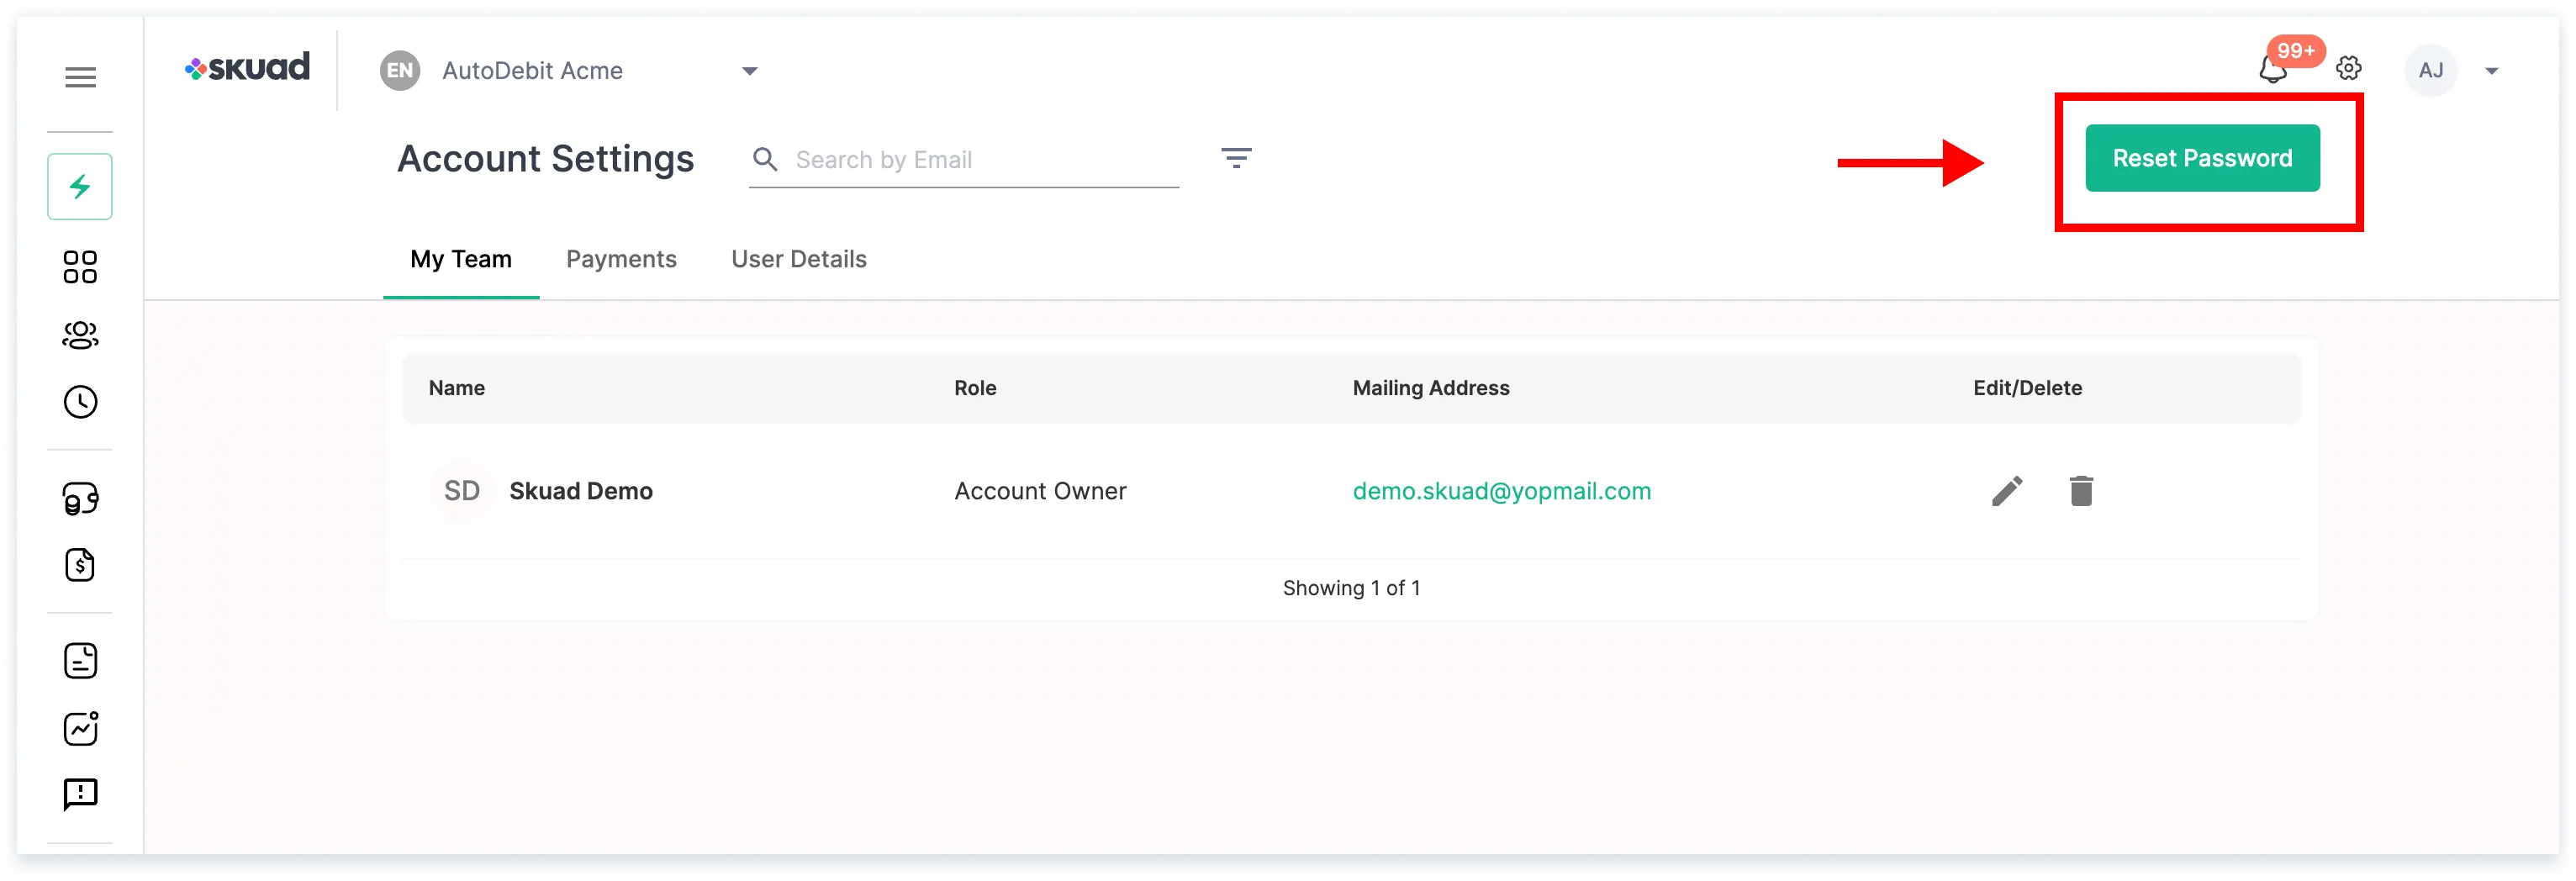Image resolution: width=2576 pixels, height=881 pixels.
Task: Click the Account Owner role cell
Action: [1040, 491]
